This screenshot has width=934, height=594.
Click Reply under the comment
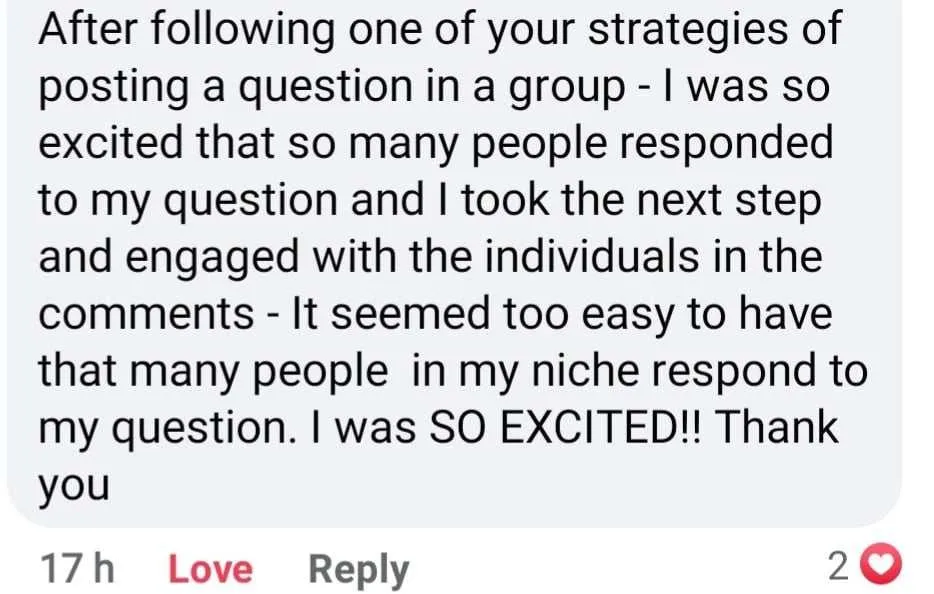point(359,571)
